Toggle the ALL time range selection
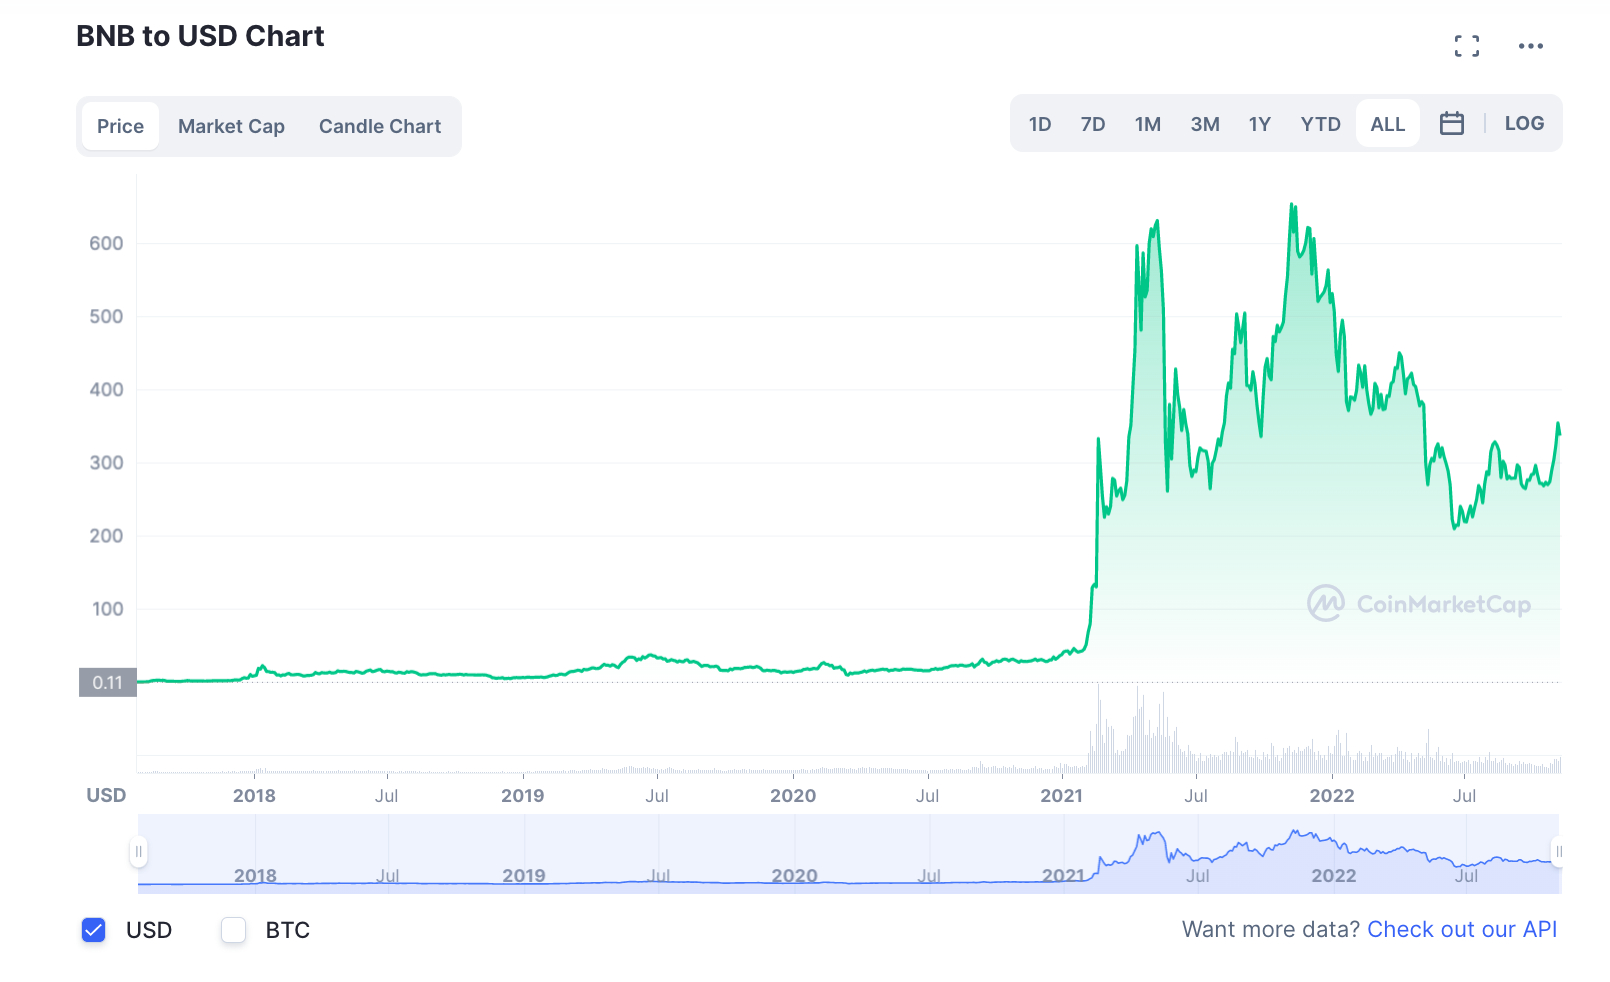 click(x=1387, y=122)
